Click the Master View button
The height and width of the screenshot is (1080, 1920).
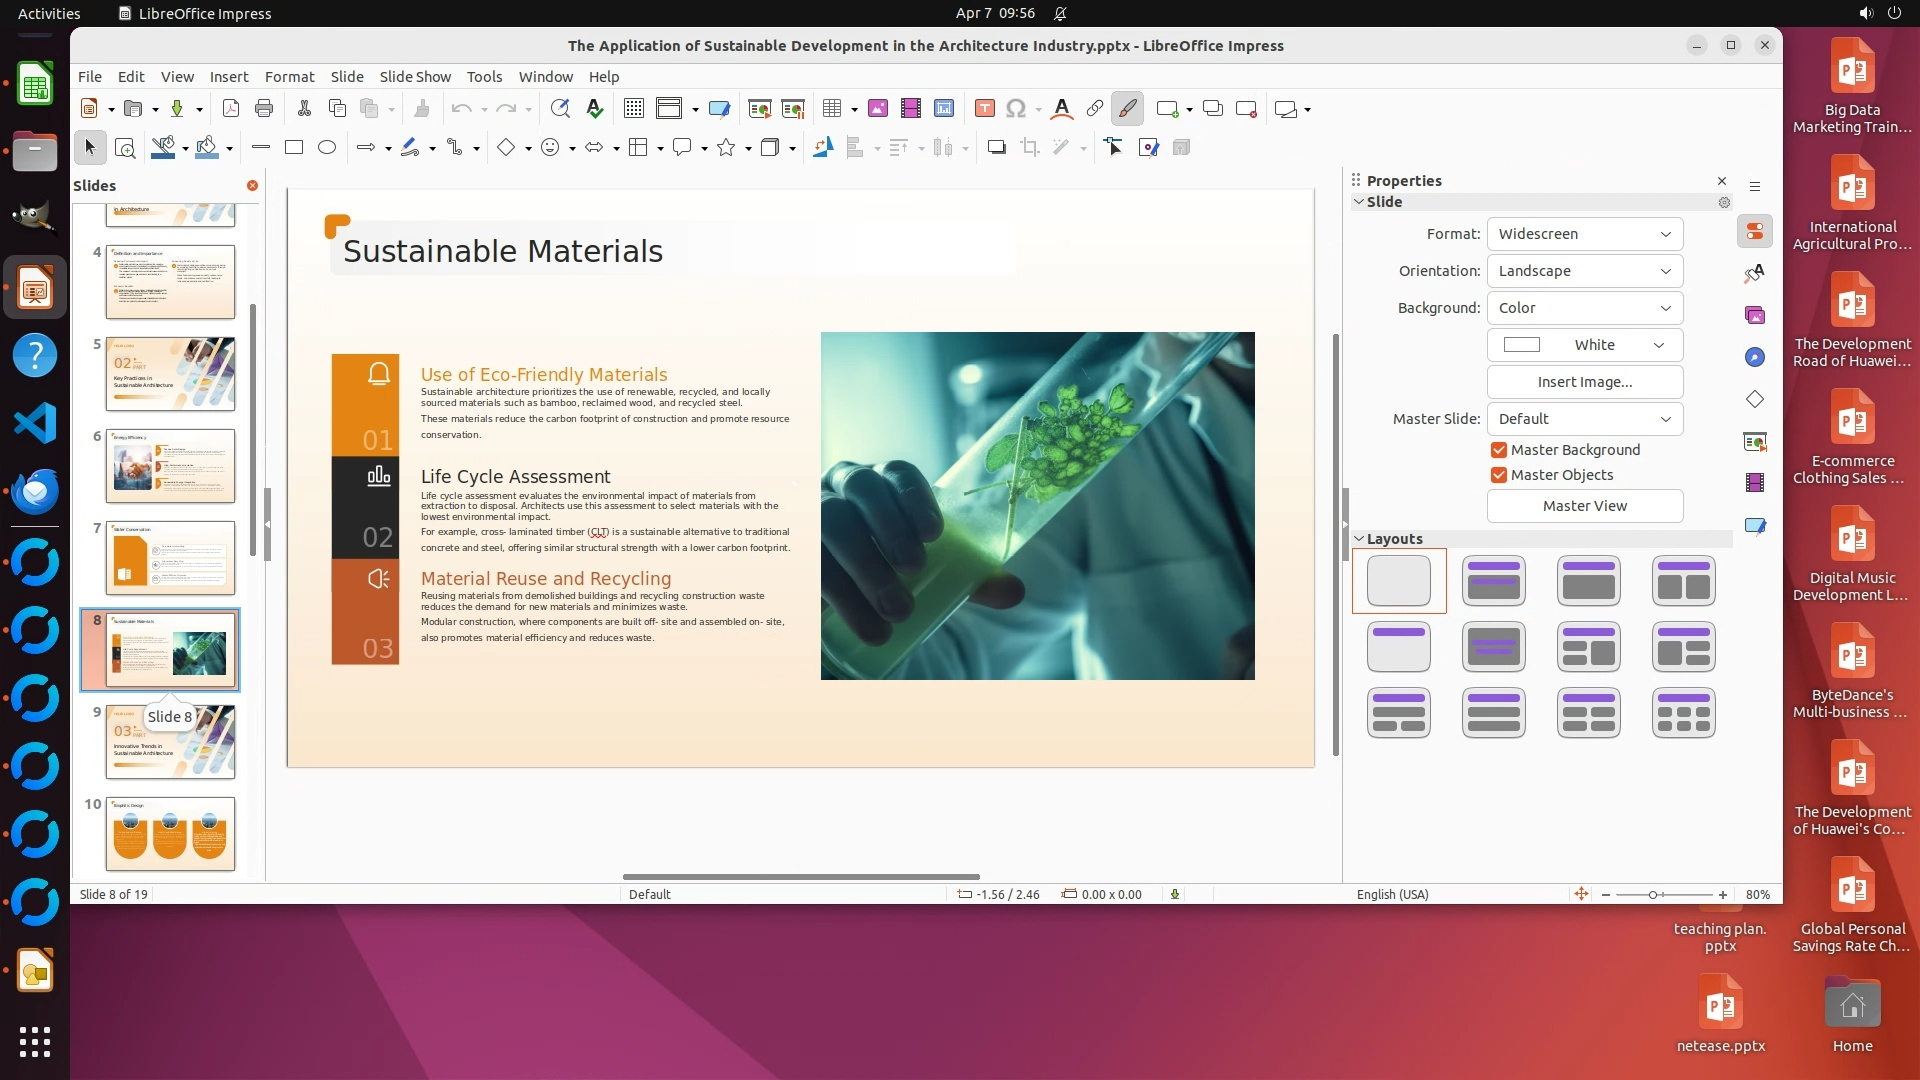pyautogui.click(x=1584, y=506)
